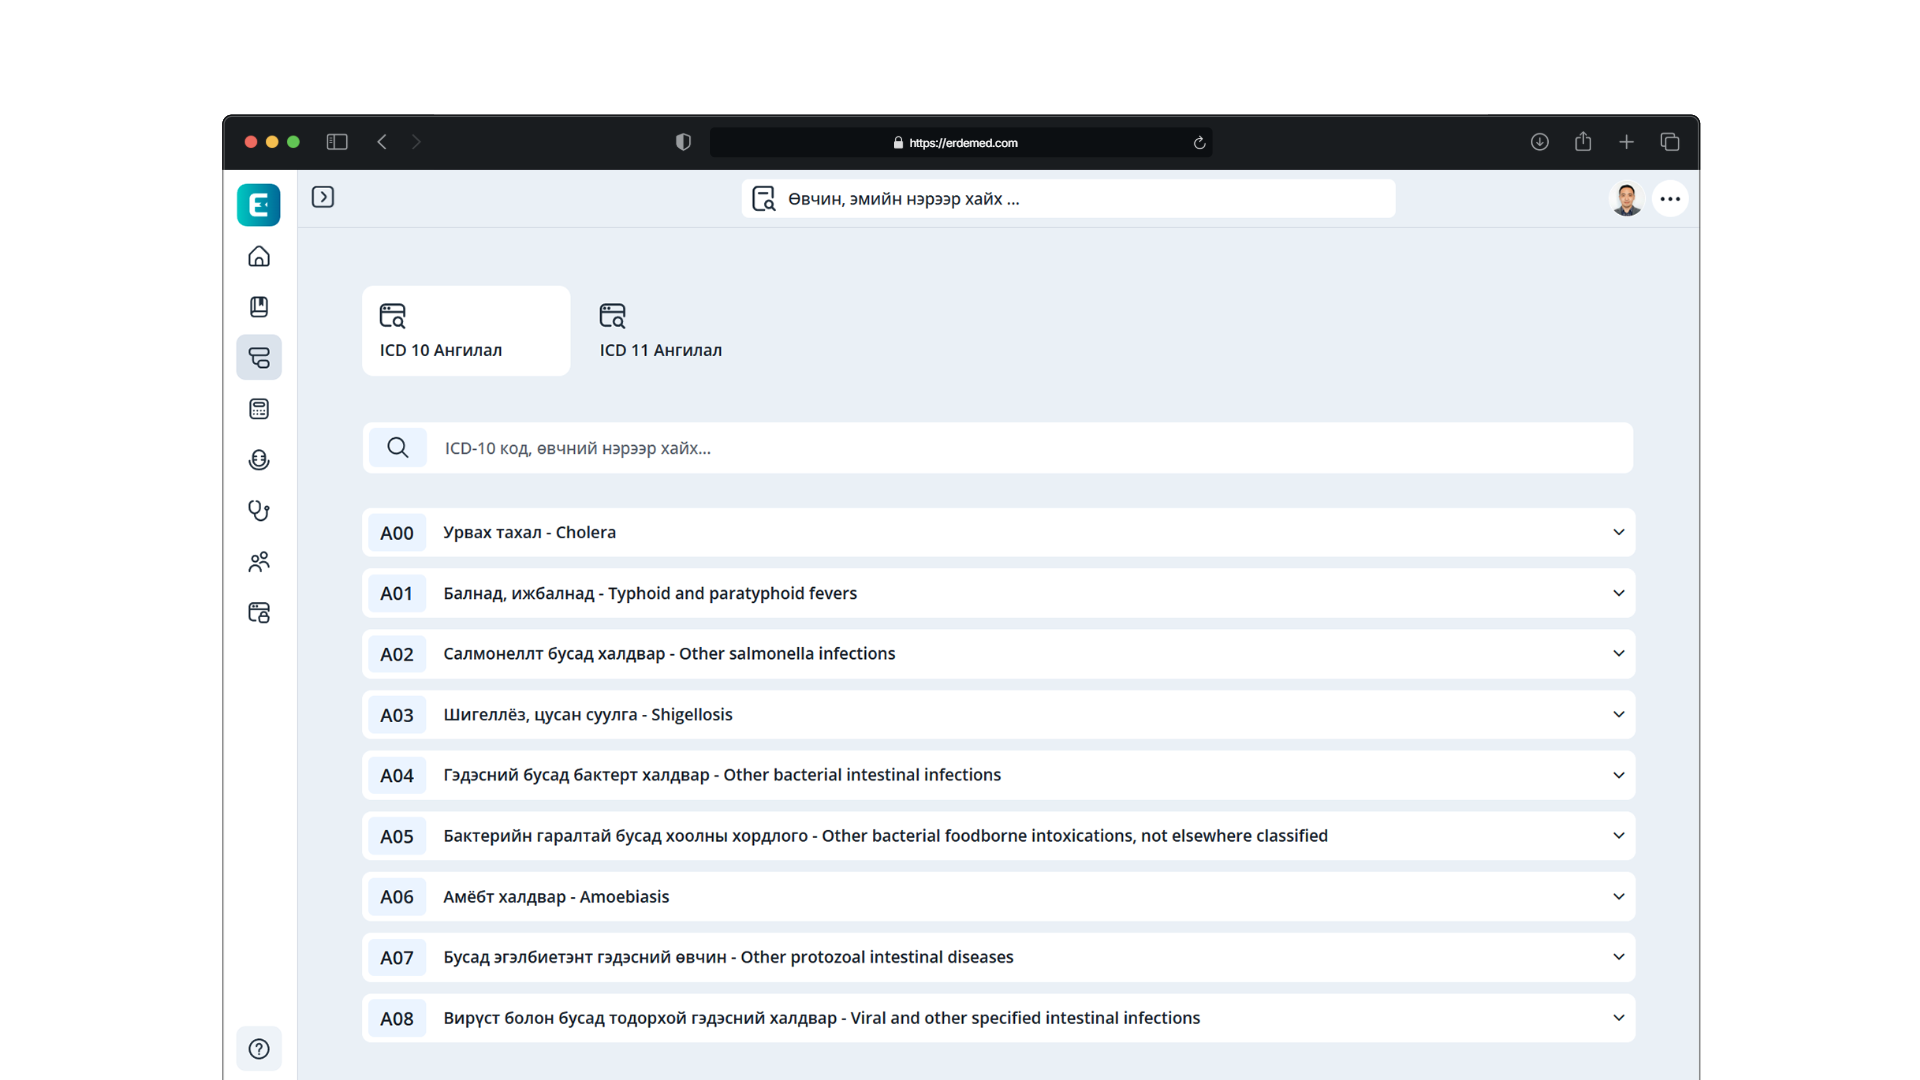Click the AI assistant face icon
The image size is (1920, 1080).
point(259,460)
